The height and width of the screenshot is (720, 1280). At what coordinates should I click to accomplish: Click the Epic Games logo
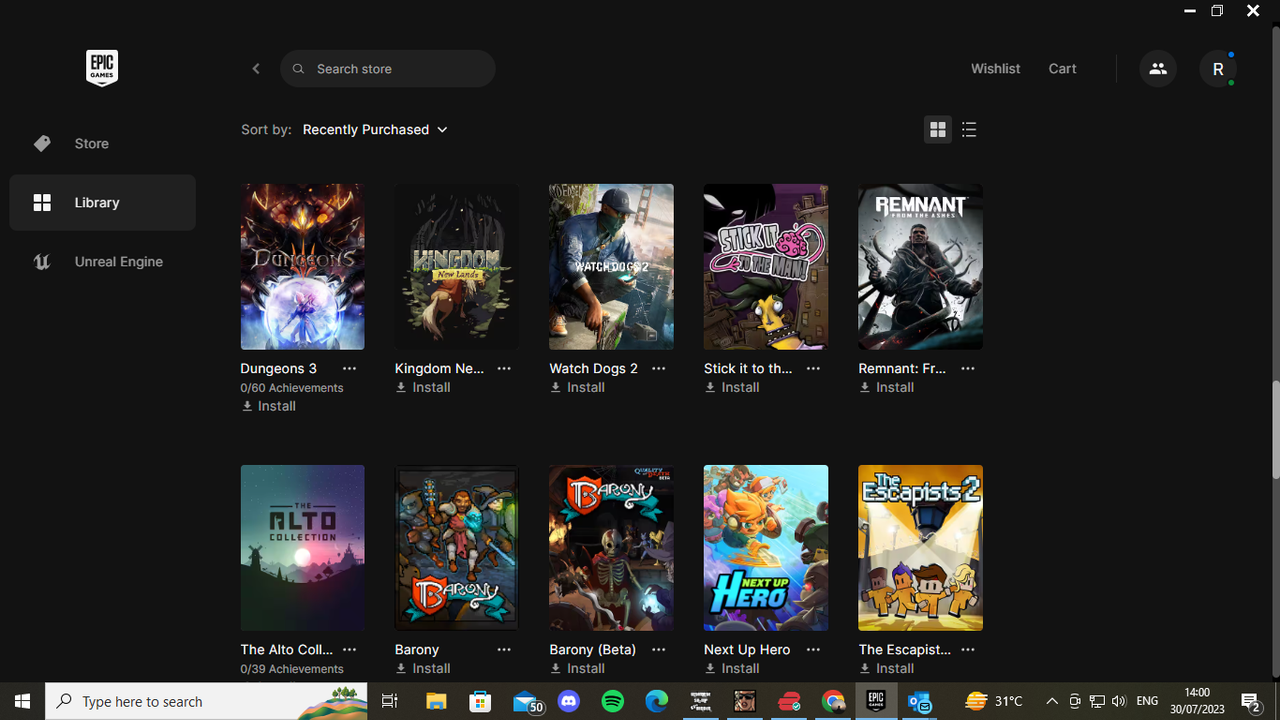[x=102, y=68]
